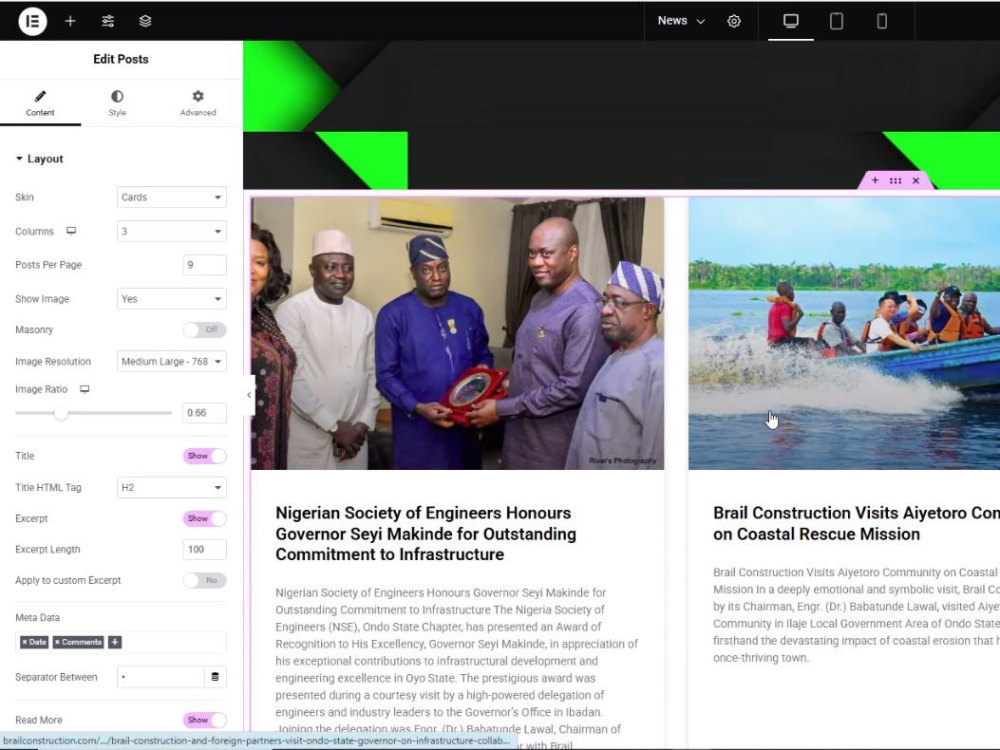This screenshot has height=750, width=1000.
Task: Open page settings gear icon in top bar
Action: point(734,21)
